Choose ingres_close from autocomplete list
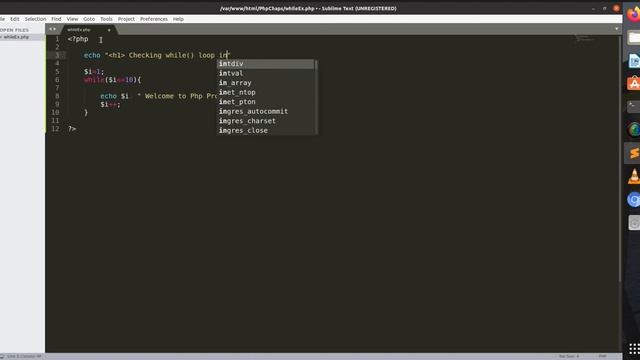 tap(265, 130)
